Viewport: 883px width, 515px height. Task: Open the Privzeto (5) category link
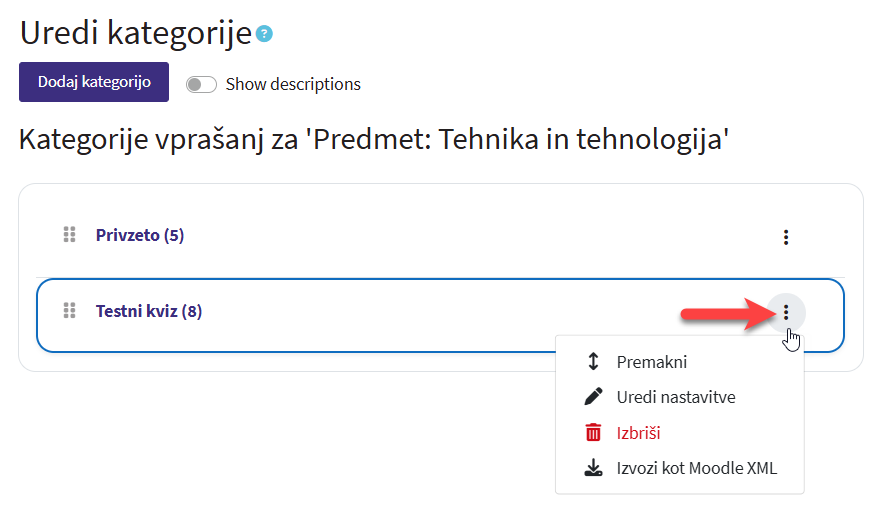click(x=139, y=235)
